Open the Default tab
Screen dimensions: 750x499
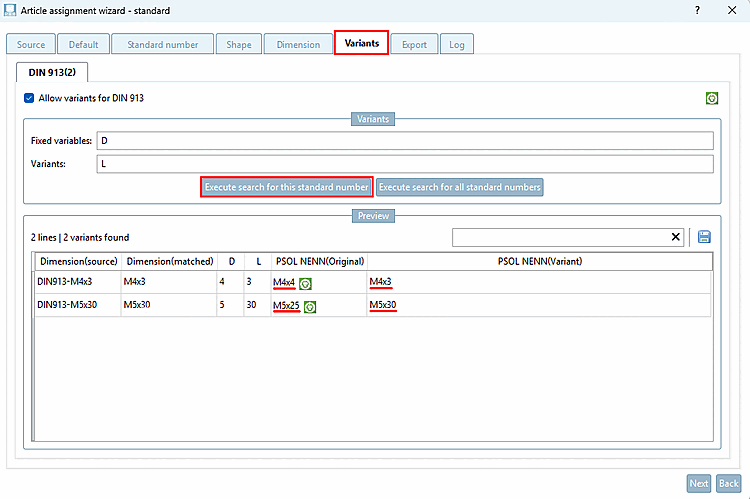83,44
